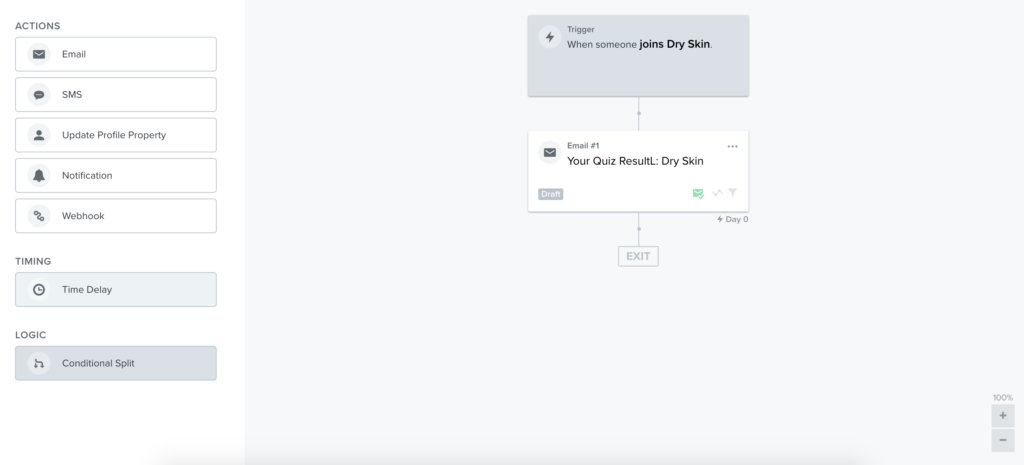
Task: Click the Conditional Split branch icon
Action: point(39,364)
